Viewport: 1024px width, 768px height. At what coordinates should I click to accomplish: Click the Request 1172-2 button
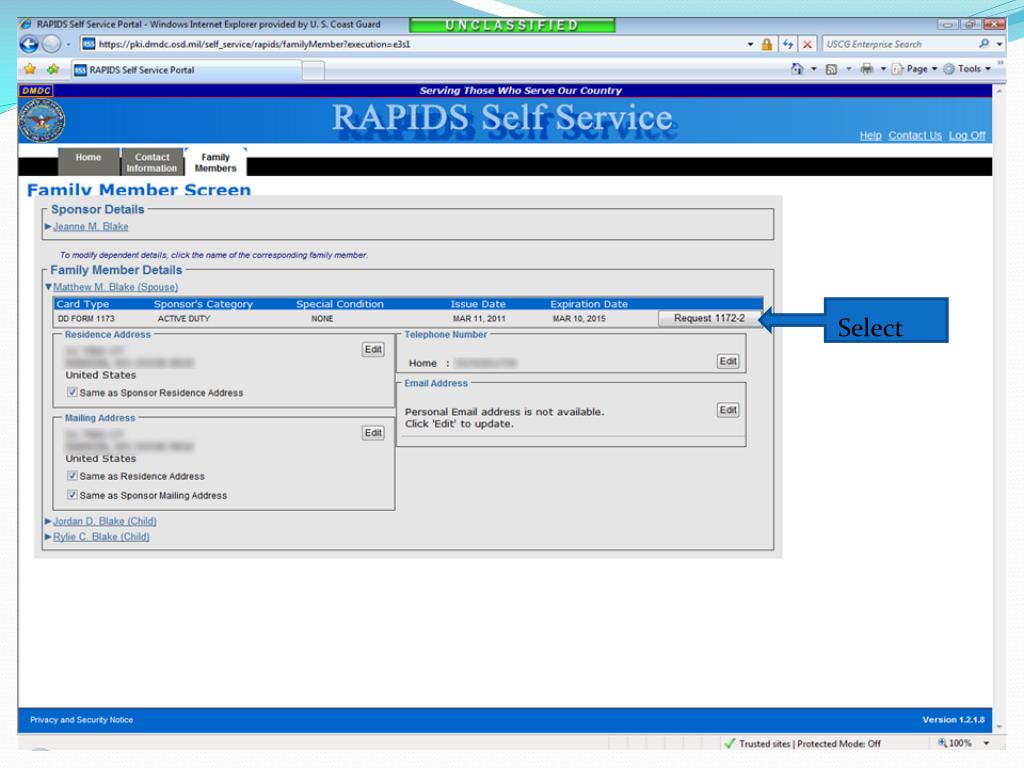pos(709,318)
